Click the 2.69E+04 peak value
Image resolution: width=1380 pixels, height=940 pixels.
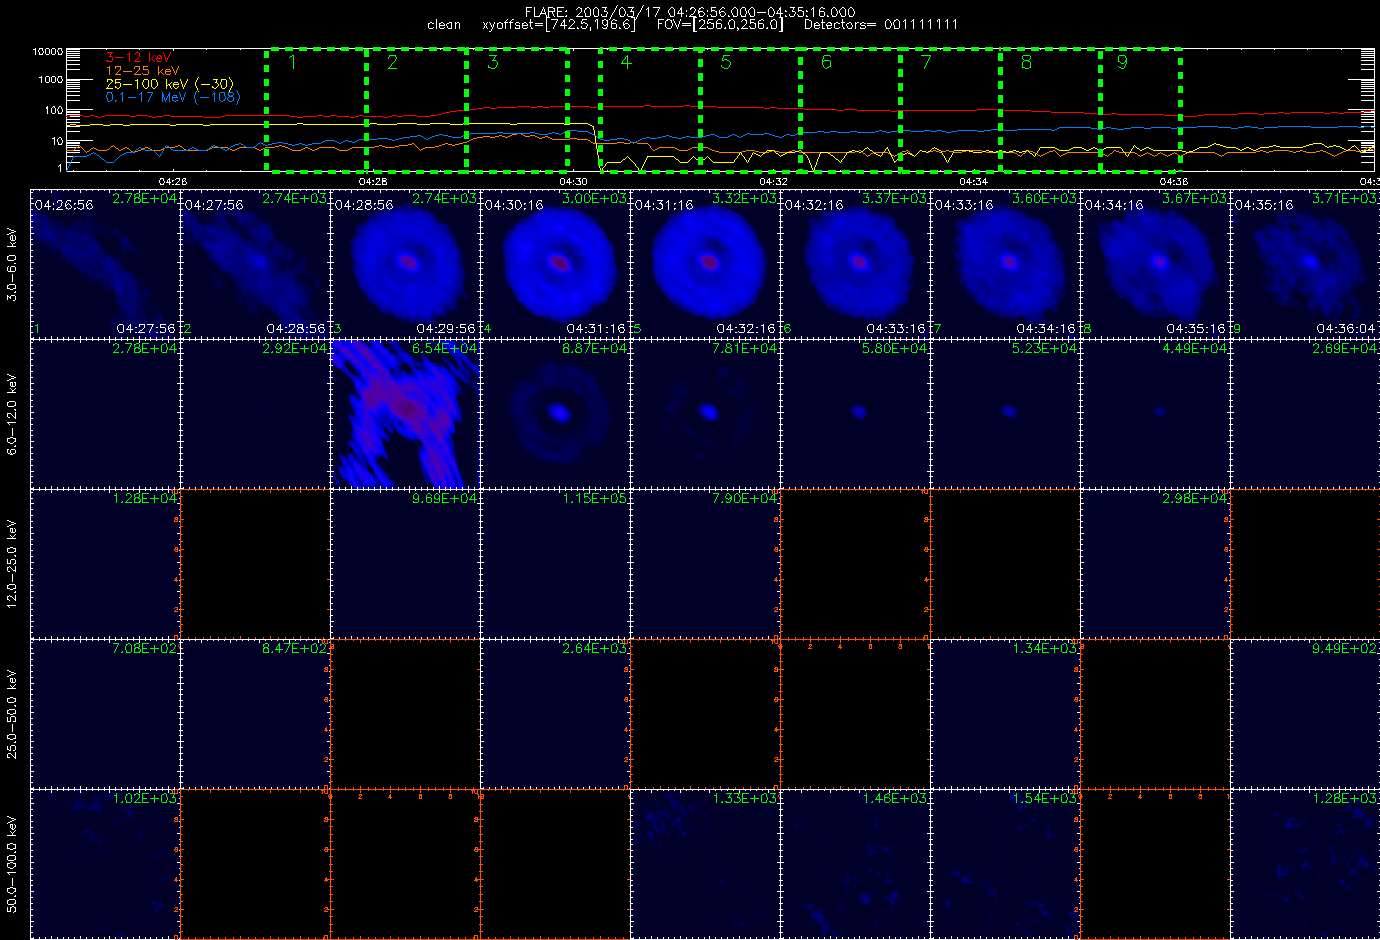pyautogui.click(x=1345, y=348)
